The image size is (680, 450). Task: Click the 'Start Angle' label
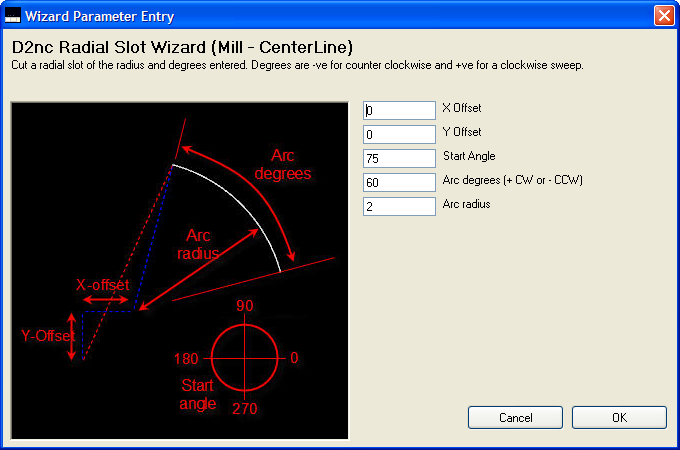(x=469, y=156)
